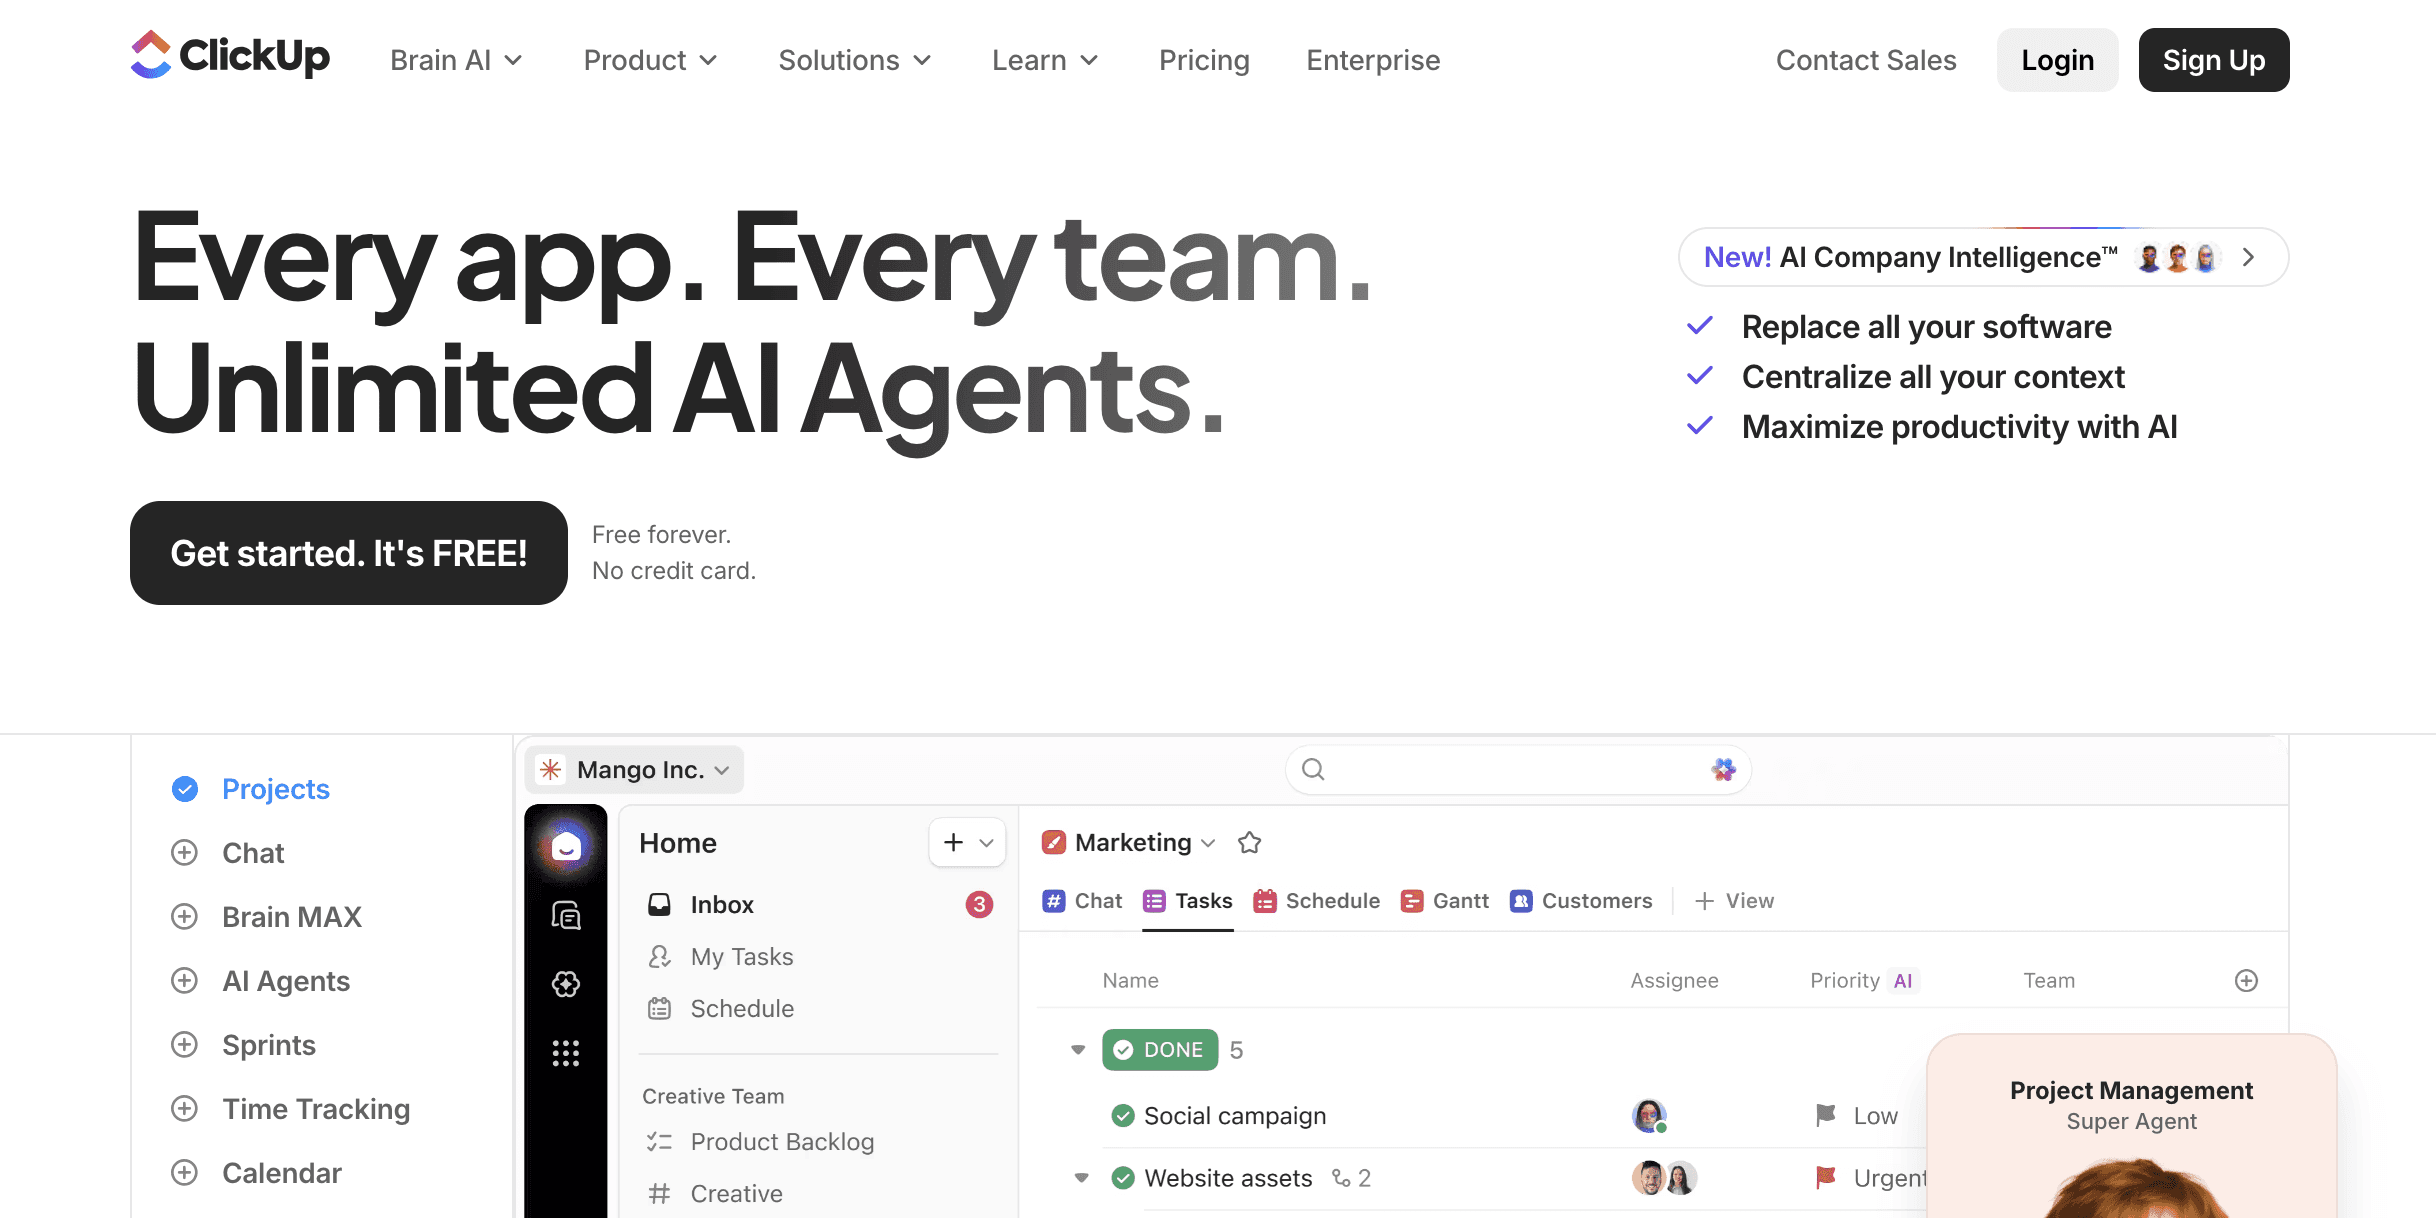Click the plus icon to add a column
The image size is (2436, 1218).
2246,981
